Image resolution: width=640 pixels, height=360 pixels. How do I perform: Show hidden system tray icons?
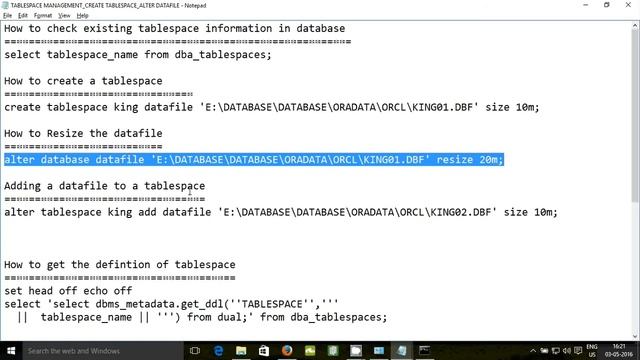533,351
